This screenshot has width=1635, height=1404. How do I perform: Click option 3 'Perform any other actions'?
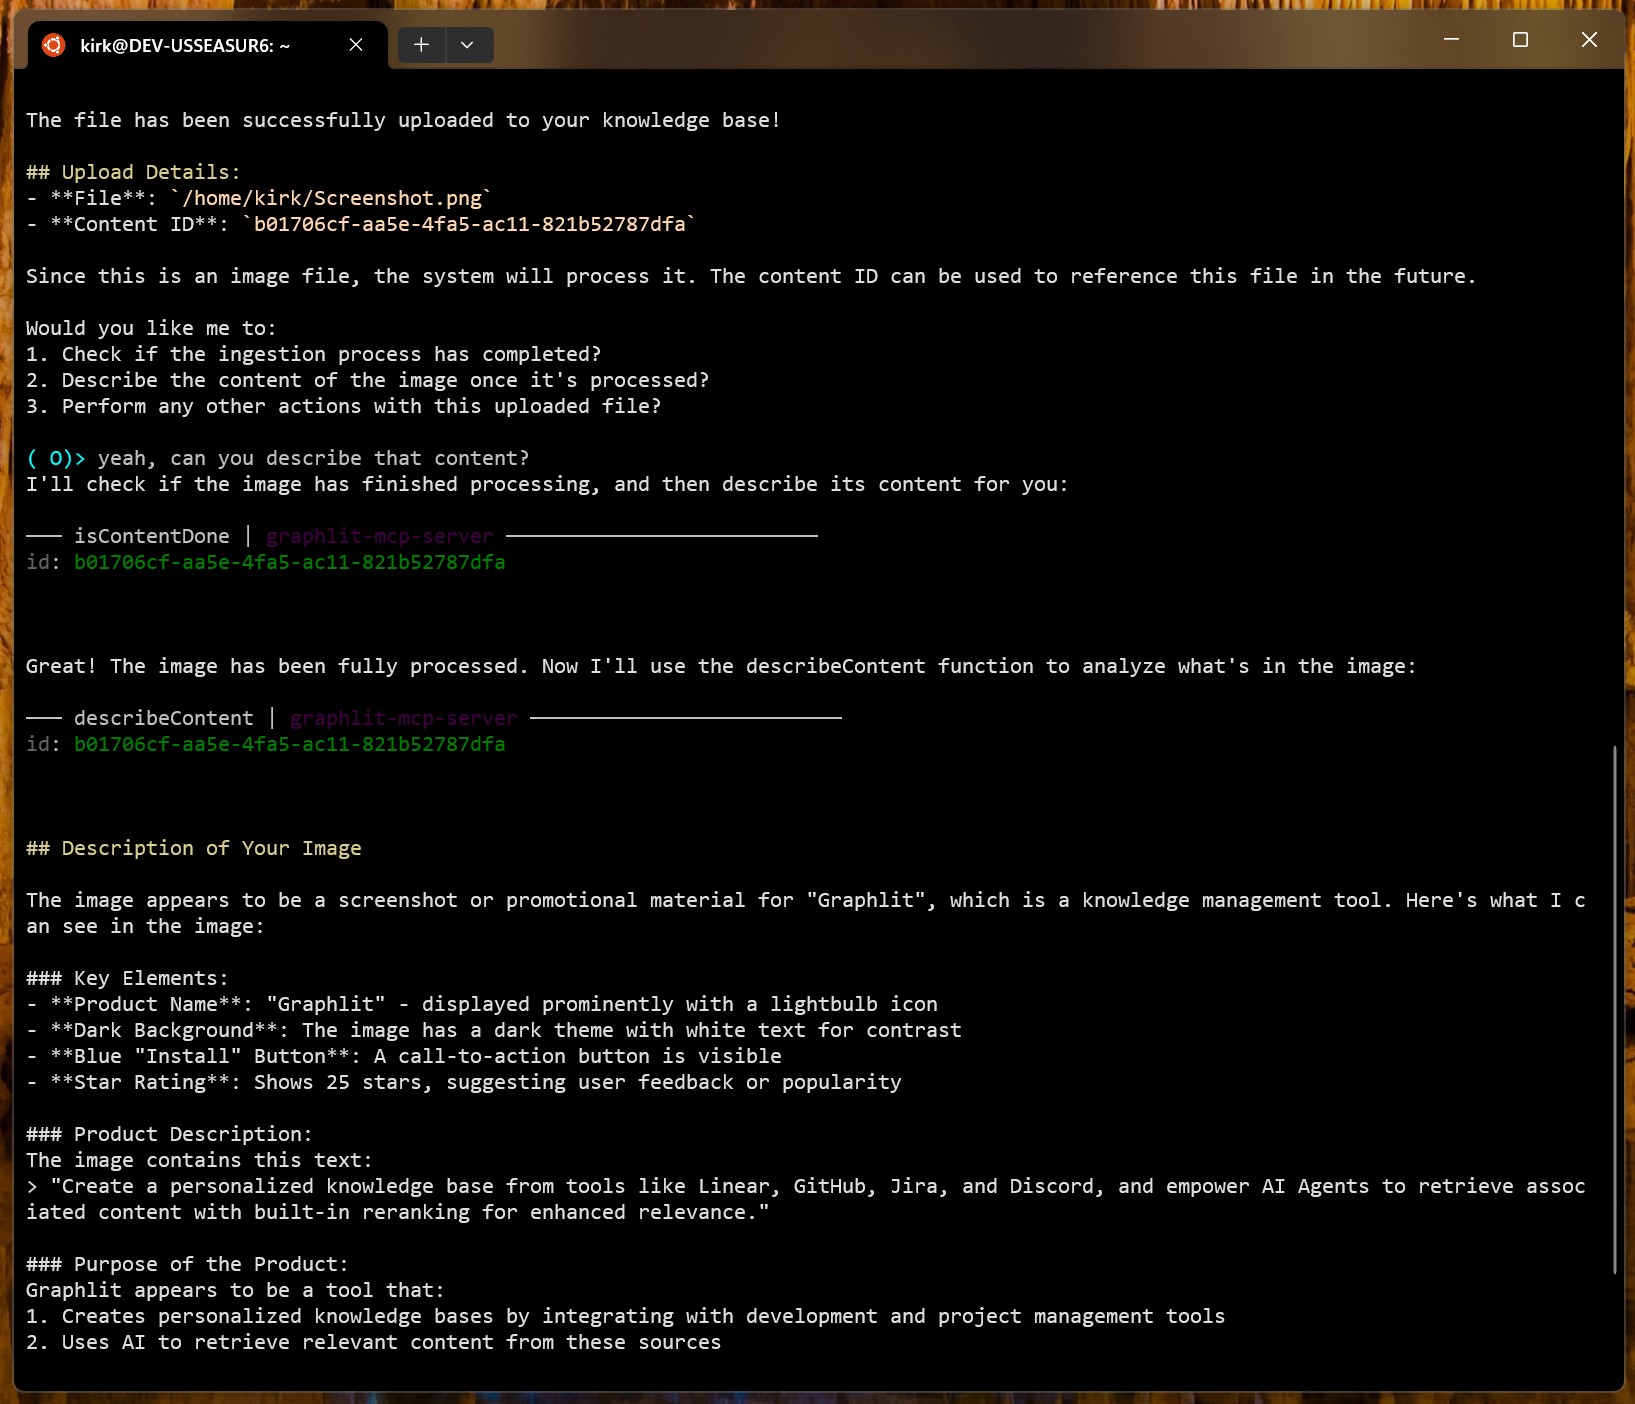[x=344, y=406]
